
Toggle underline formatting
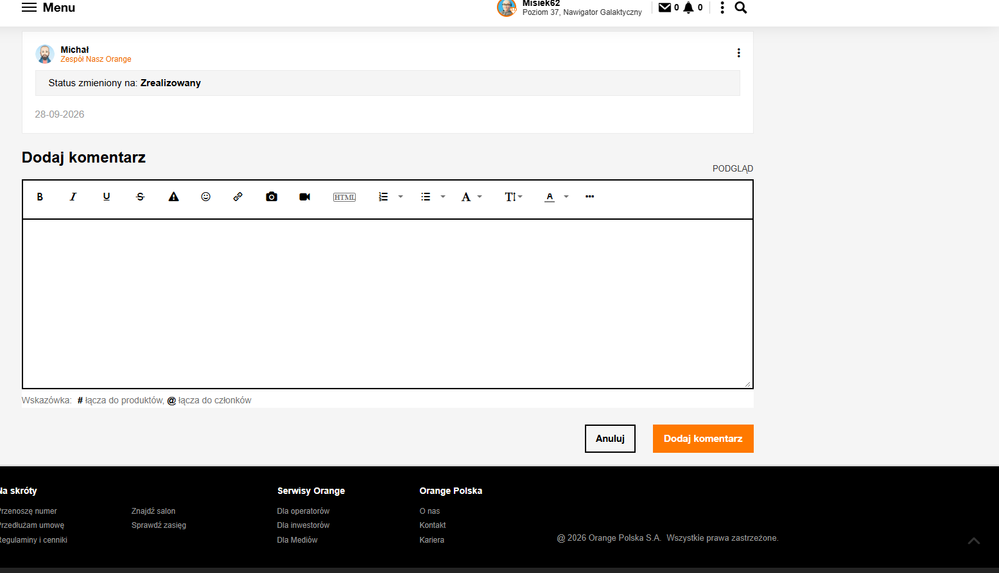pos(106,197)
